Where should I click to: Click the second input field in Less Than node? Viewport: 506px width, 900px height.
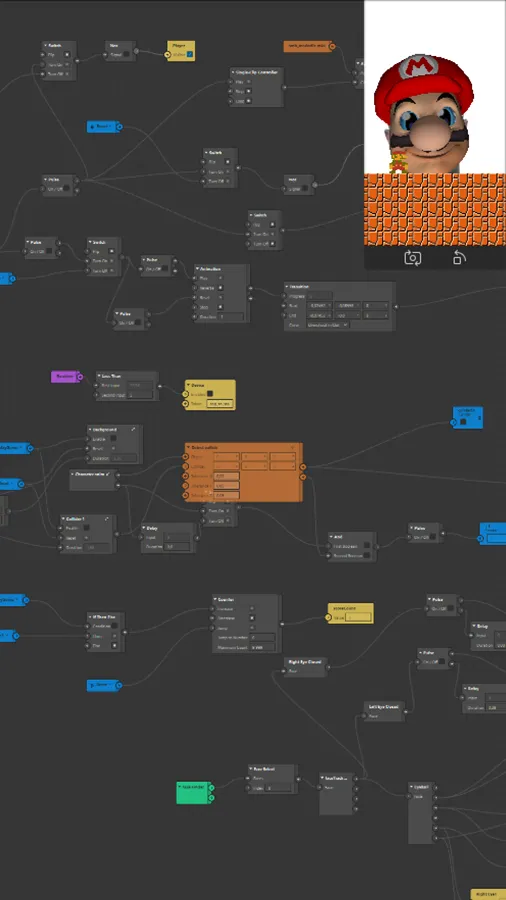(140, 395)
